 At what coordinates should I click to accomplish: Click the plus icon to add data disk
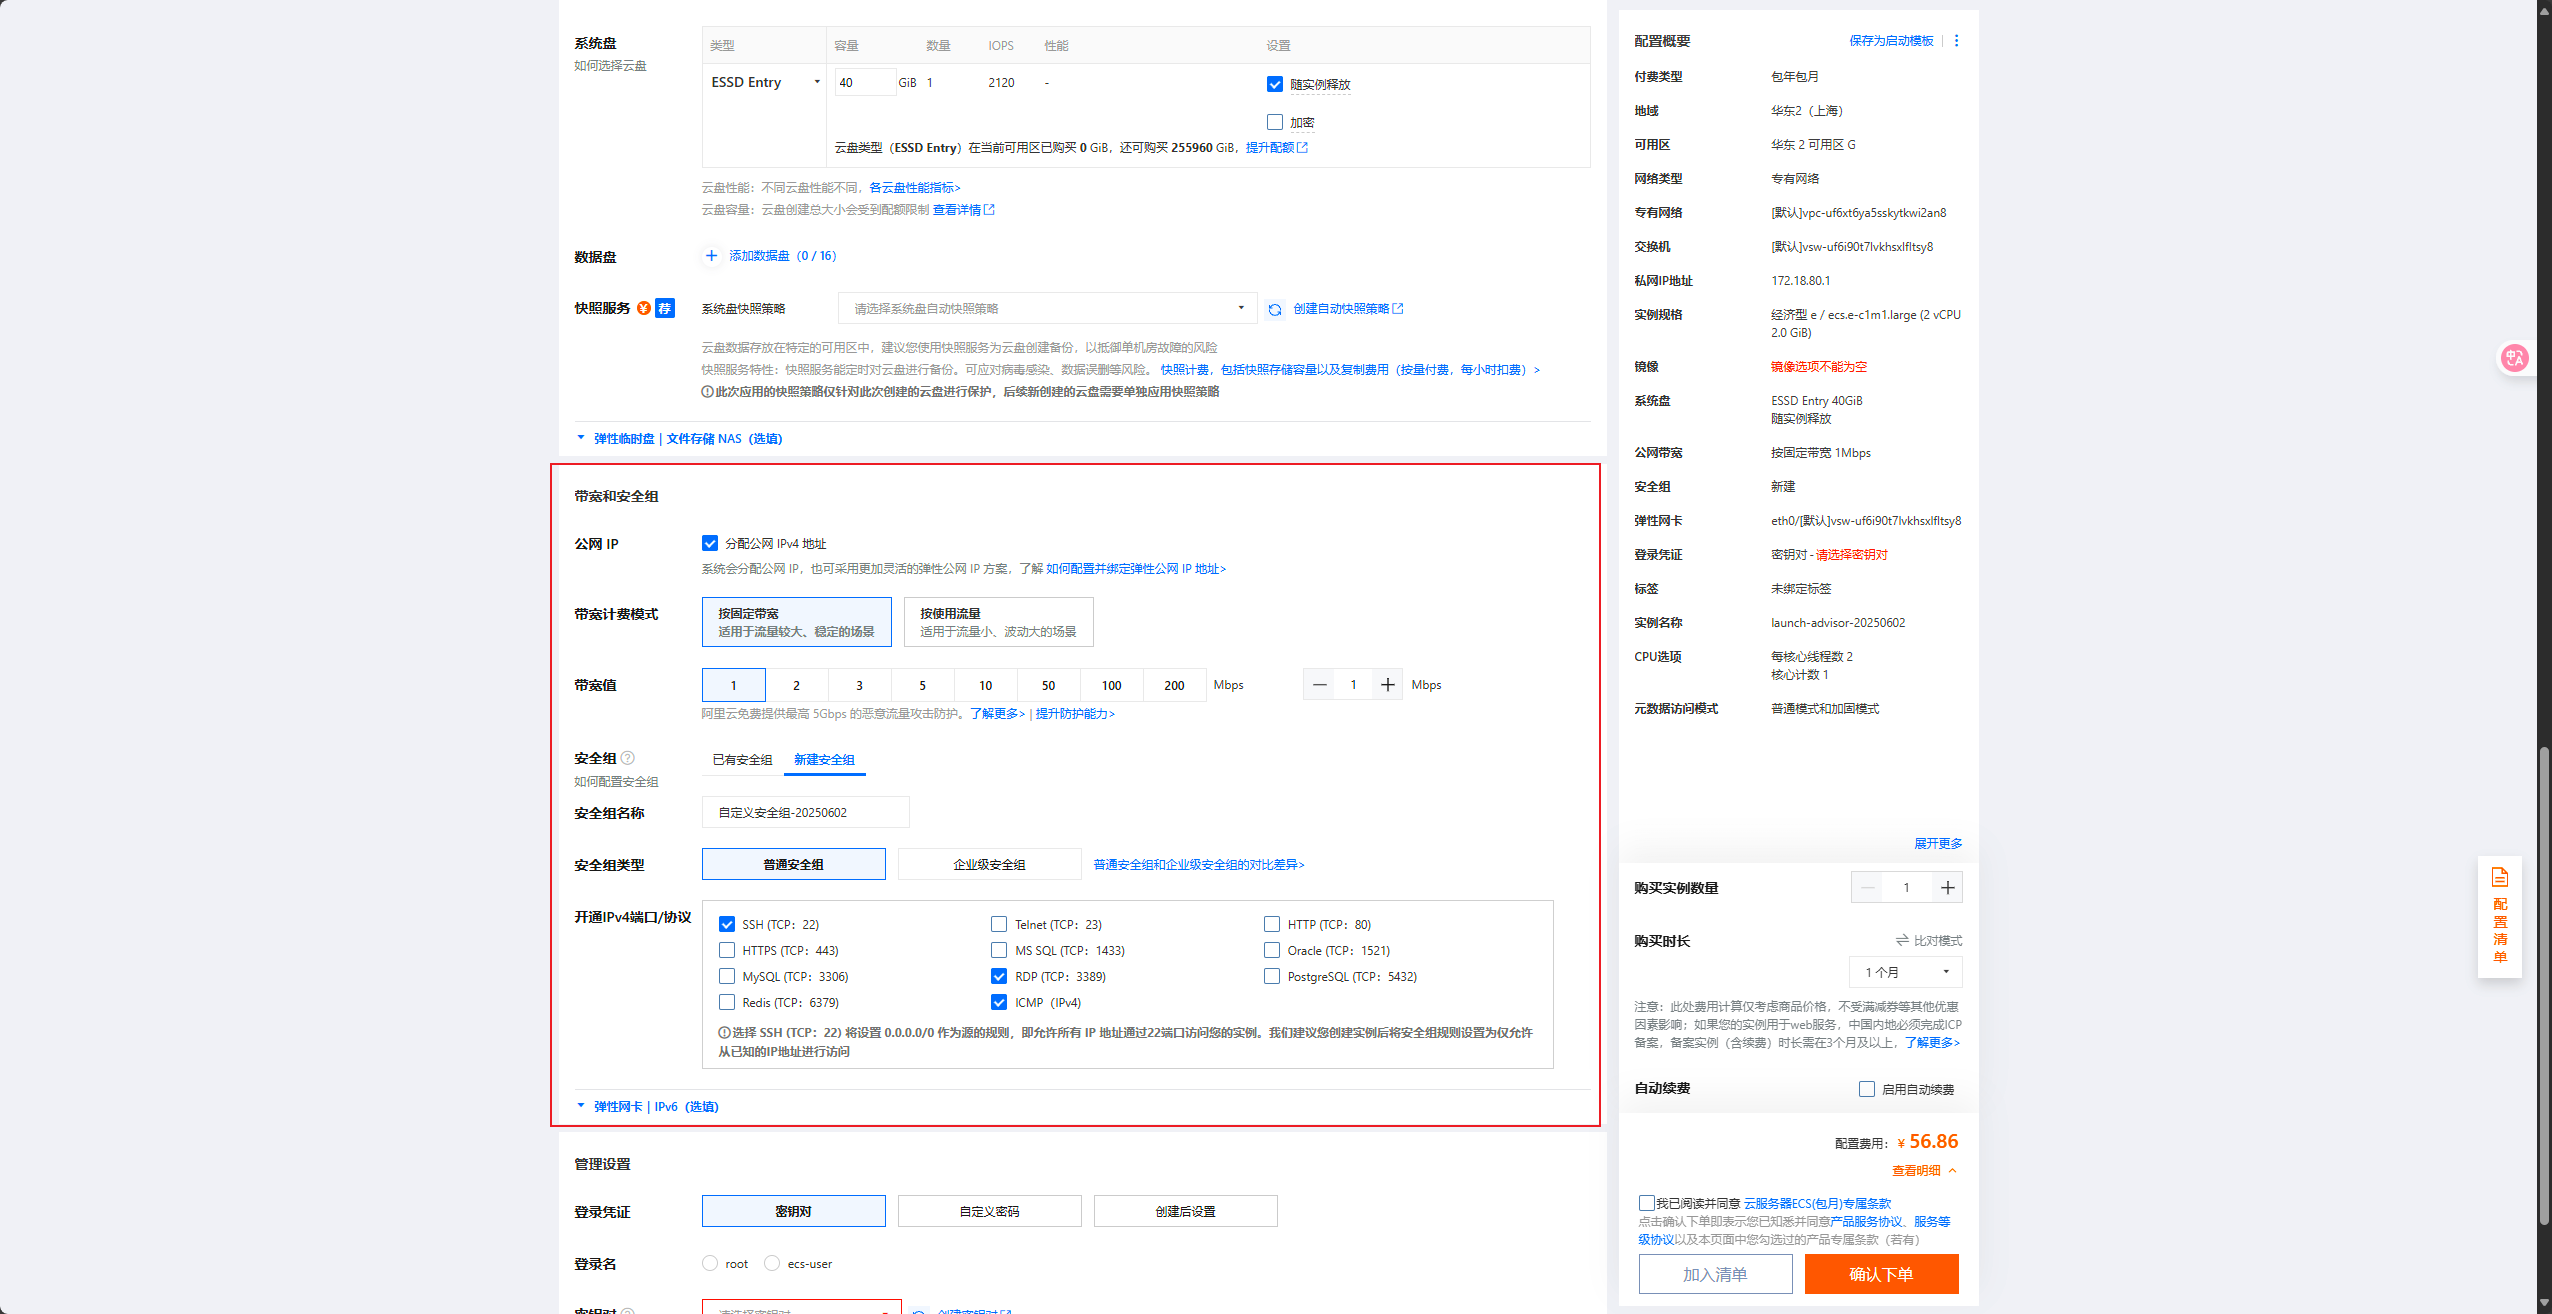pyautogui.click(x=711, y=256)
